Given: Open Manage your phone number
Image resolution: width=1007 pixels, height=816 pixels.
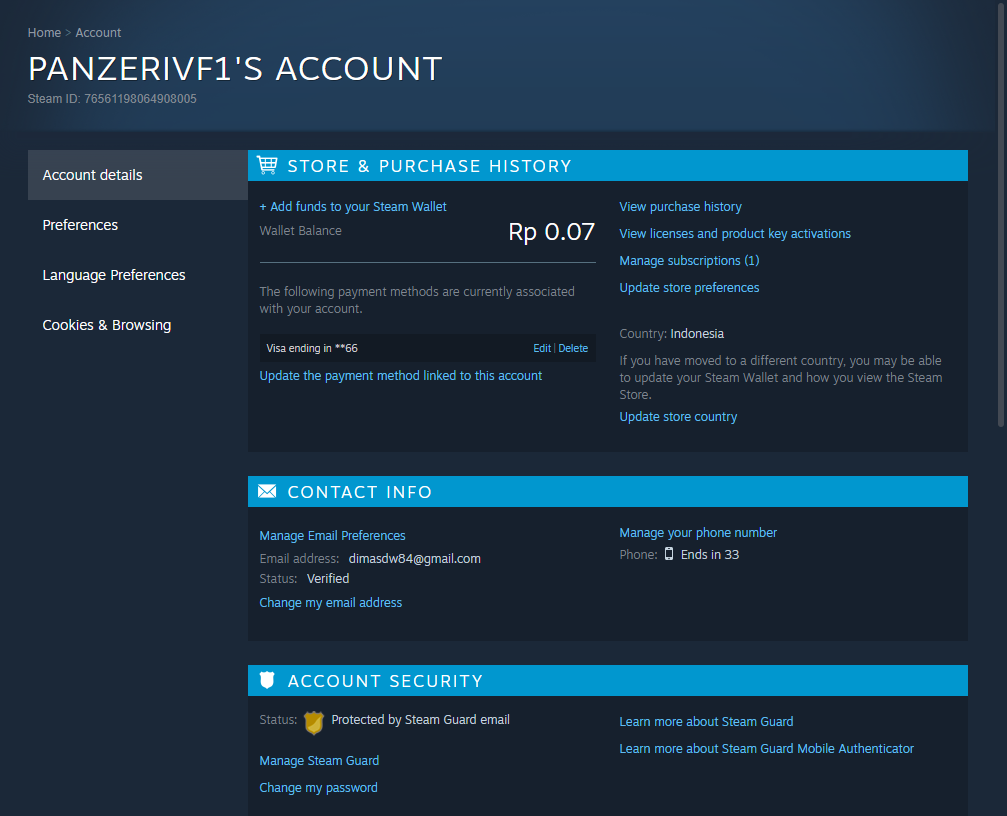Looking at the screenshot, I should 698,532.
